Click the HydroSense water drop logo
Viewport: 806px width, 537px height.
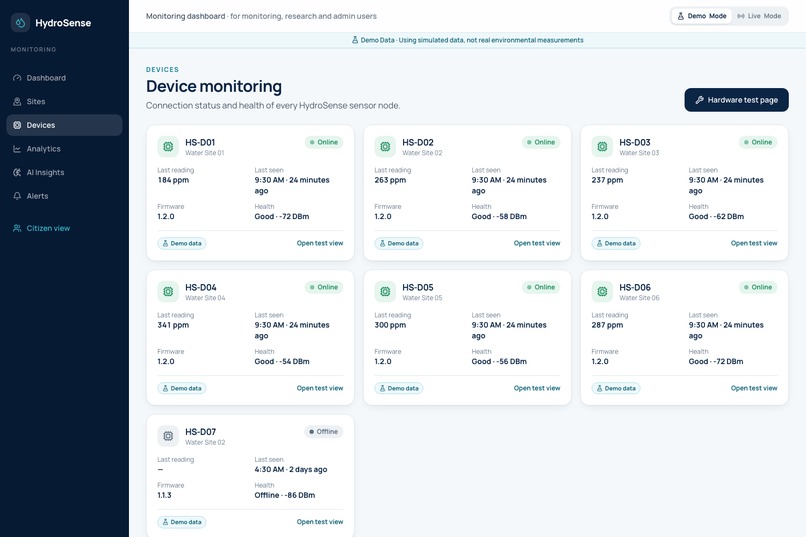[20, 23]
